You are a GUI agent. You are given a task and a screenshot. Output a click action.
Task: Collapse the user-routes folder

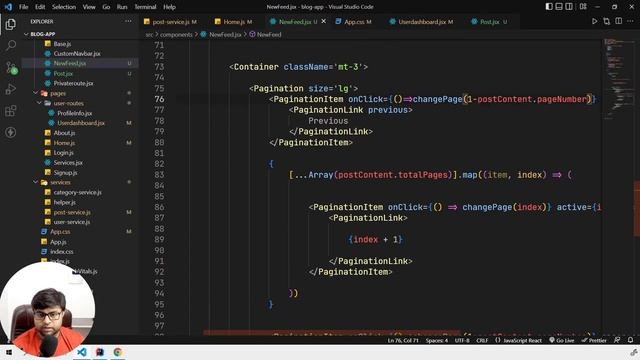68,103
